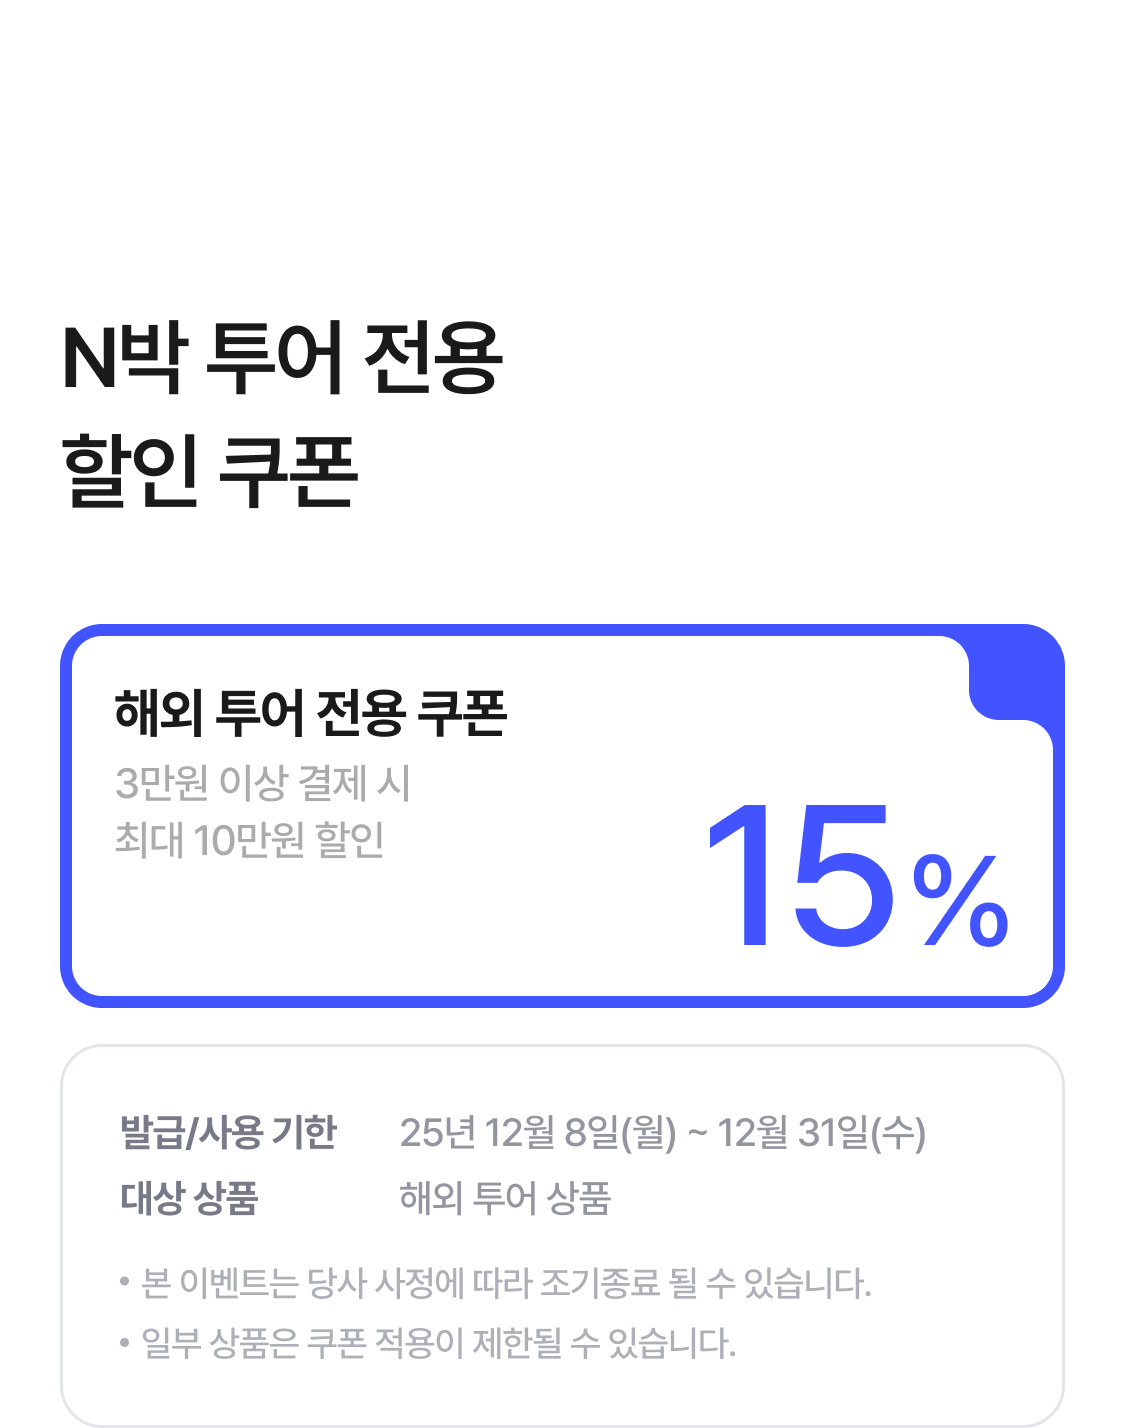1125x1428 pixels.
Task: Click the '3만원 이상 결제 시' condition text
Action: [x=263, y=782]
